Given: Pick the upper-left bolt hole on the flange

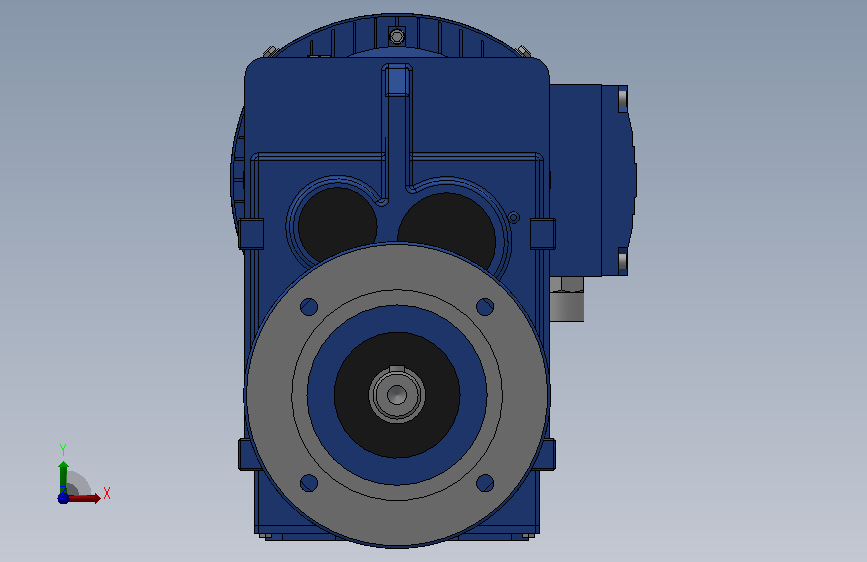Looking at the screenshot, I should (x=309, y=306).
